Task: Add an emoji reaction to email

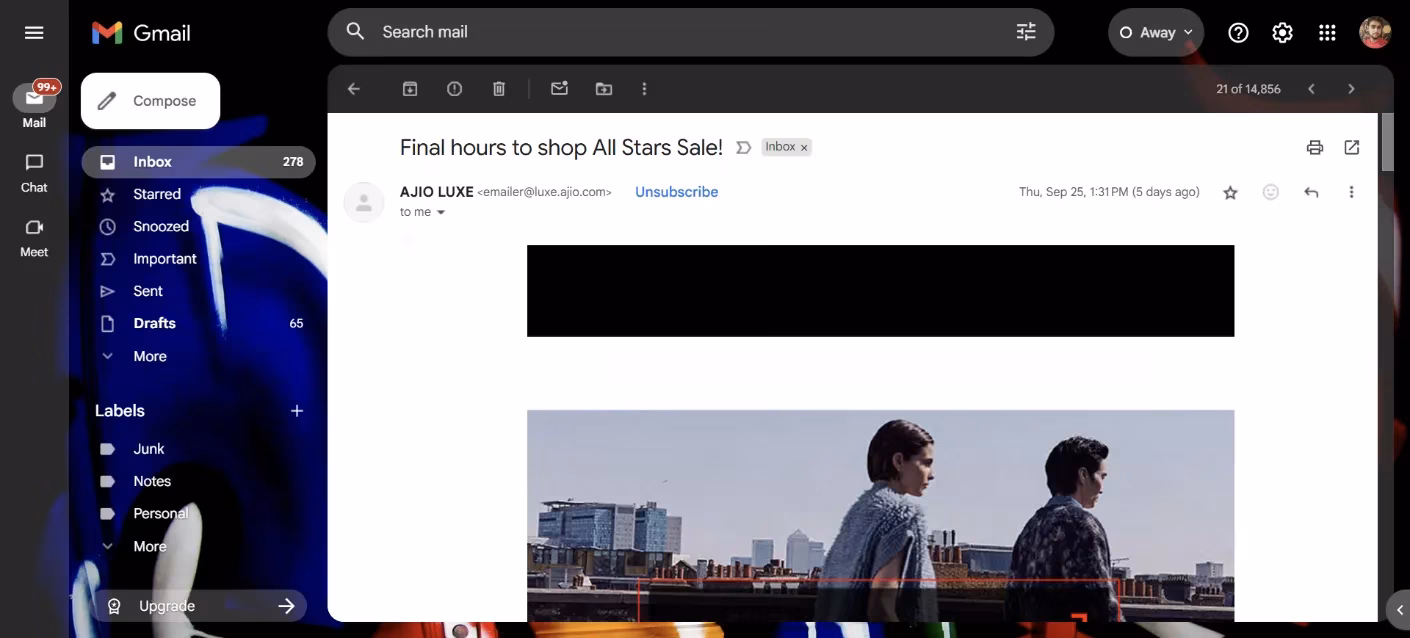Action: tap(1271, 192)
